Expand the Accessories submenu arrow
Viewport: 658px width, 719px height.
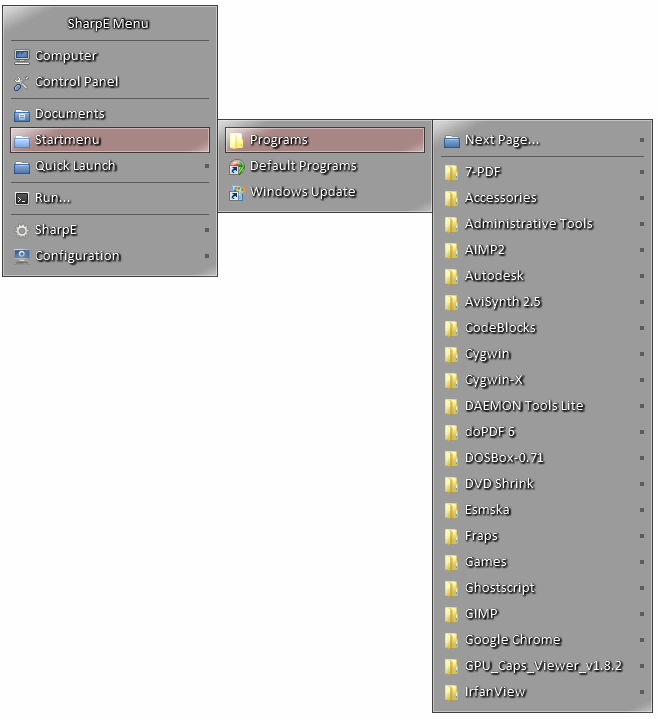[642, 198]
